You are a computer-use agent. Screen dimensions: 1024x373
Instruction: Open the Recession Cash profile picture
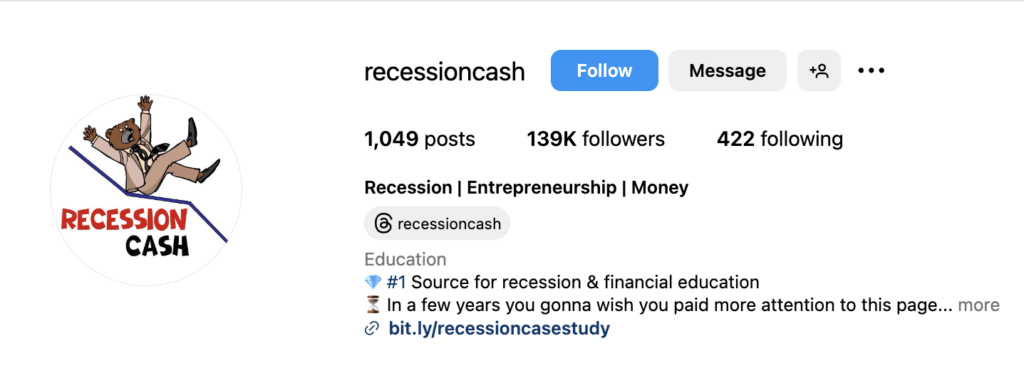tap(146, 190)
